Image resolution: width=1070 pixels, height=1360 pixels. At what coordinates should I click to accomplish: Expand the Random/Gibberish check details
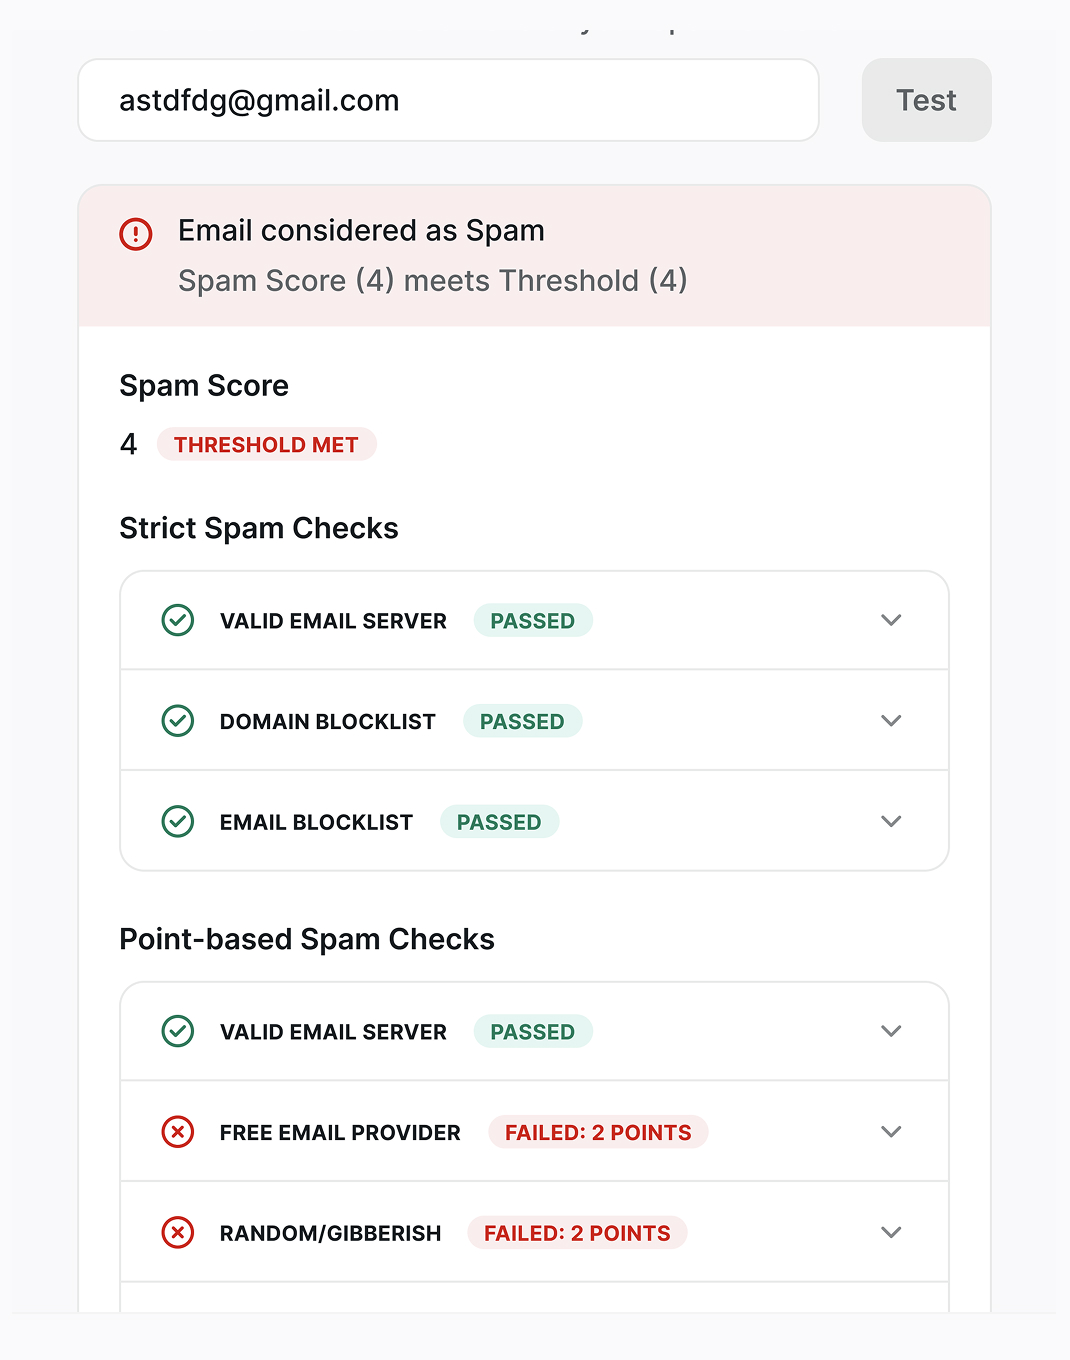891,1233
